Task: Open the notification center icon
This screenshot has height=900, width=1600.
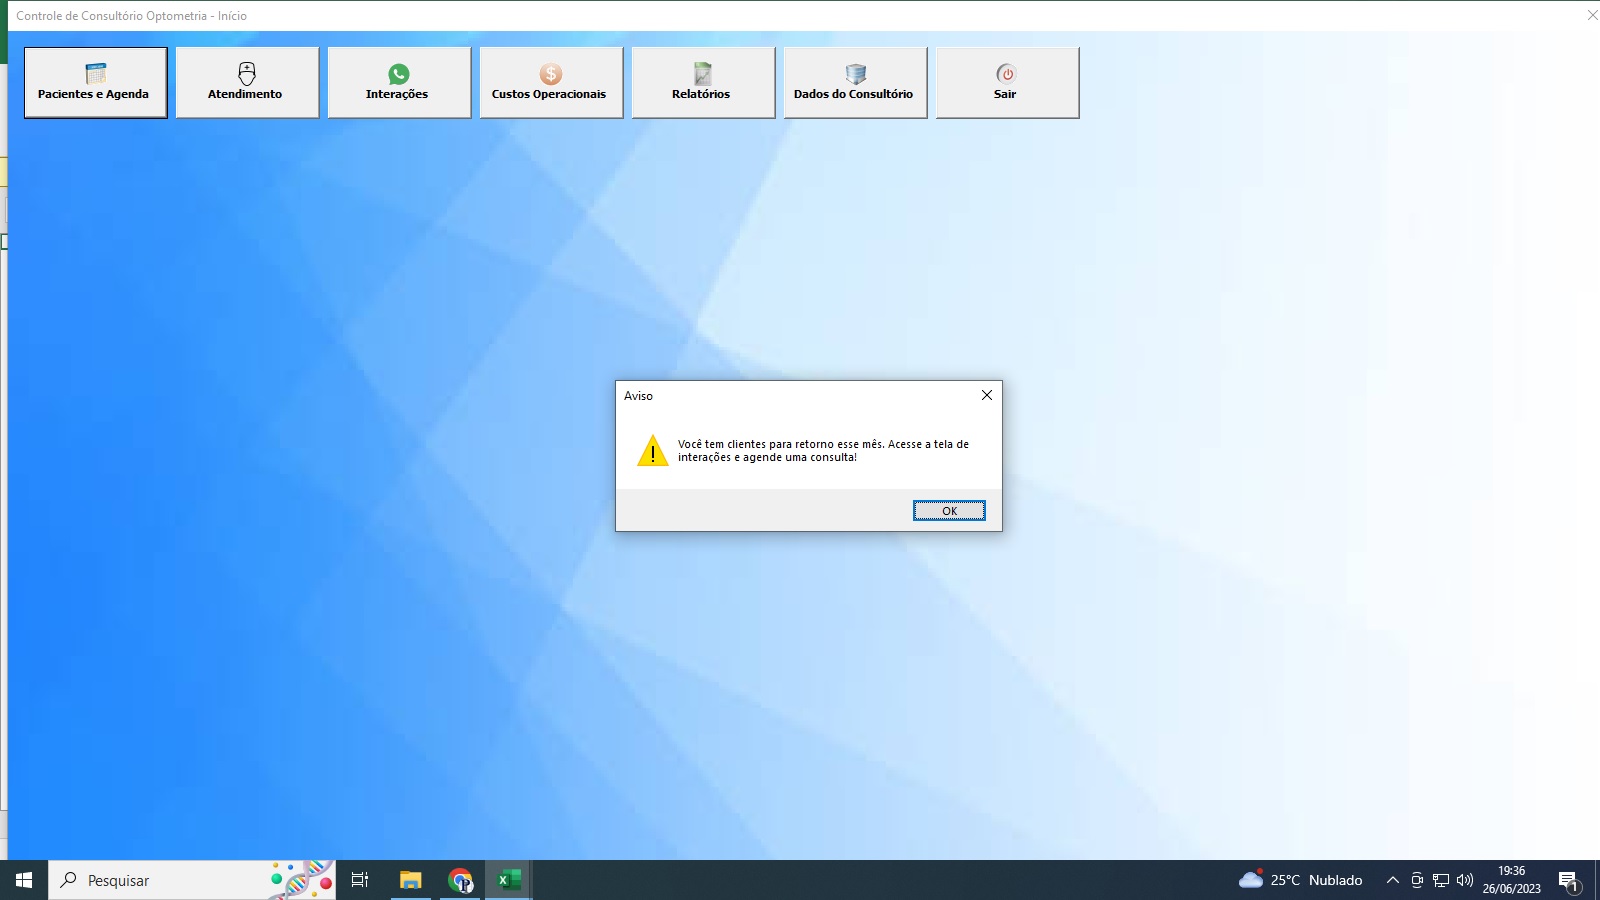Action: pyautogui.click(x=1569, y=881)
